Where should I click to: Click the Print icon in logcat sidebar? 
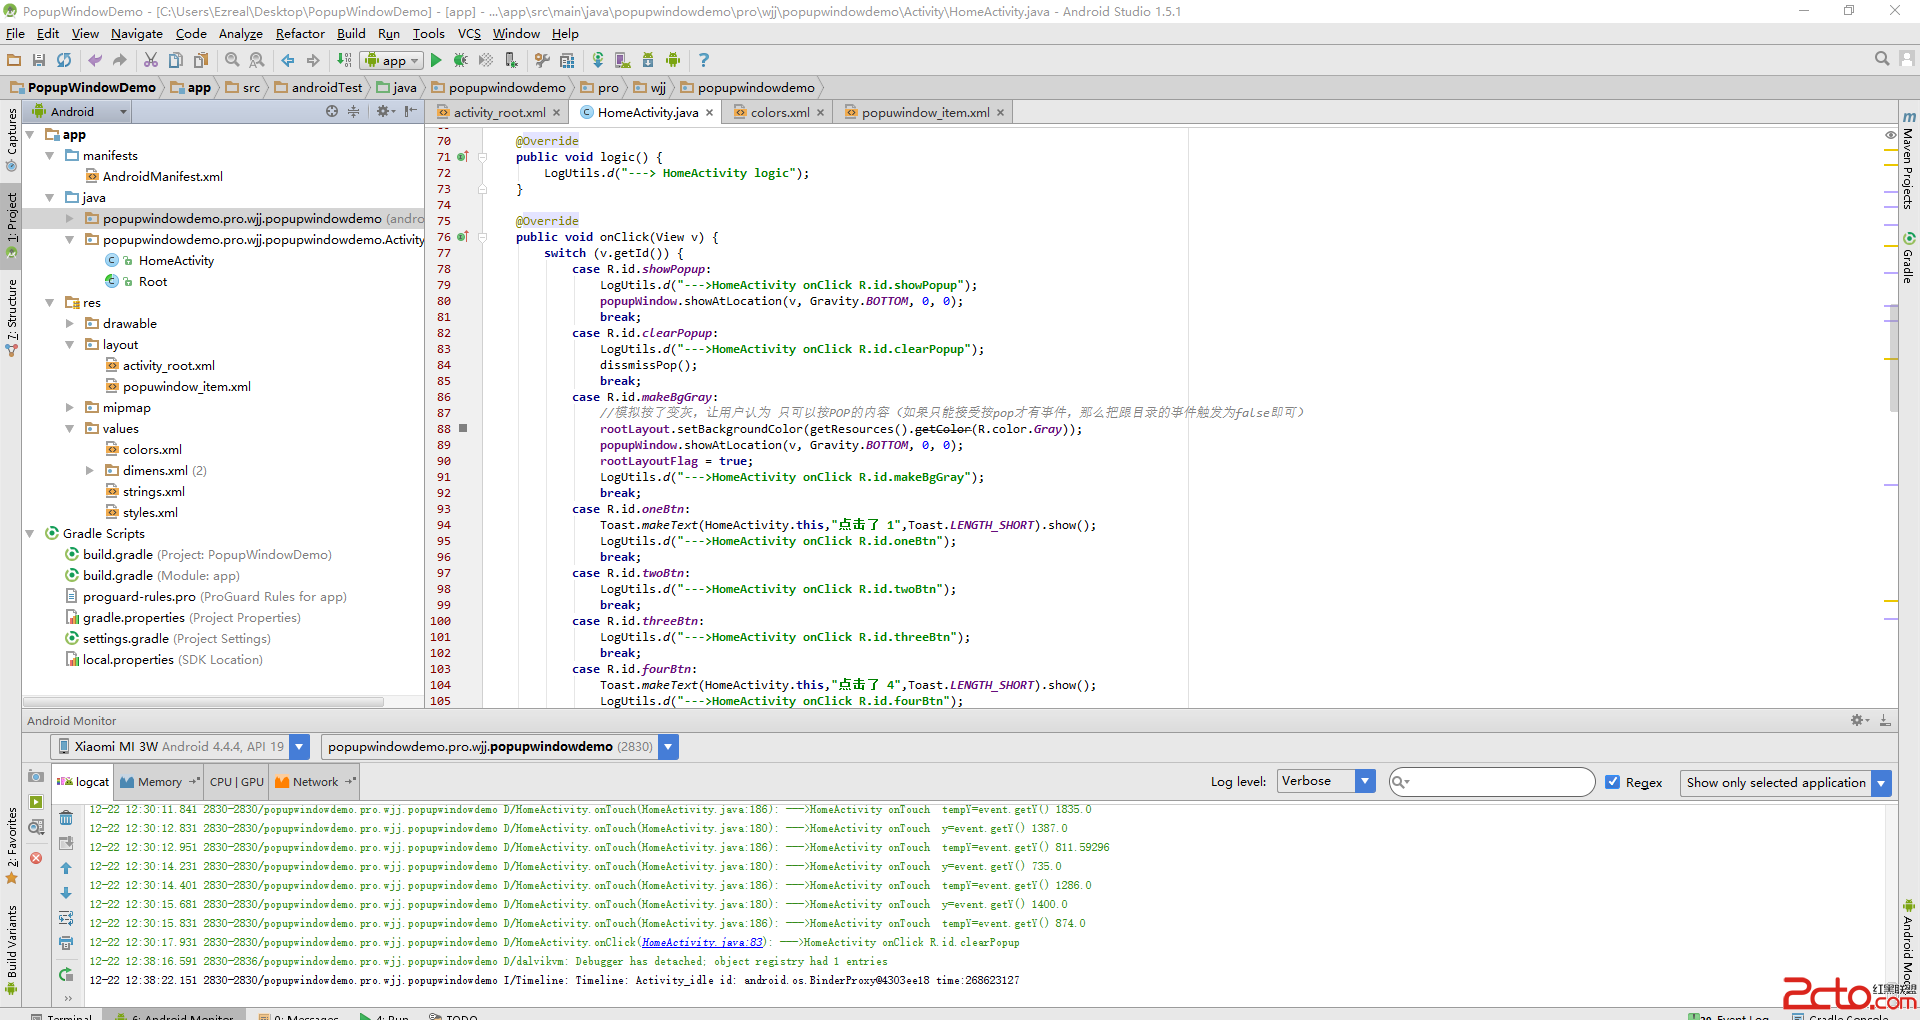pyautogui.click(x=66, y=943)
